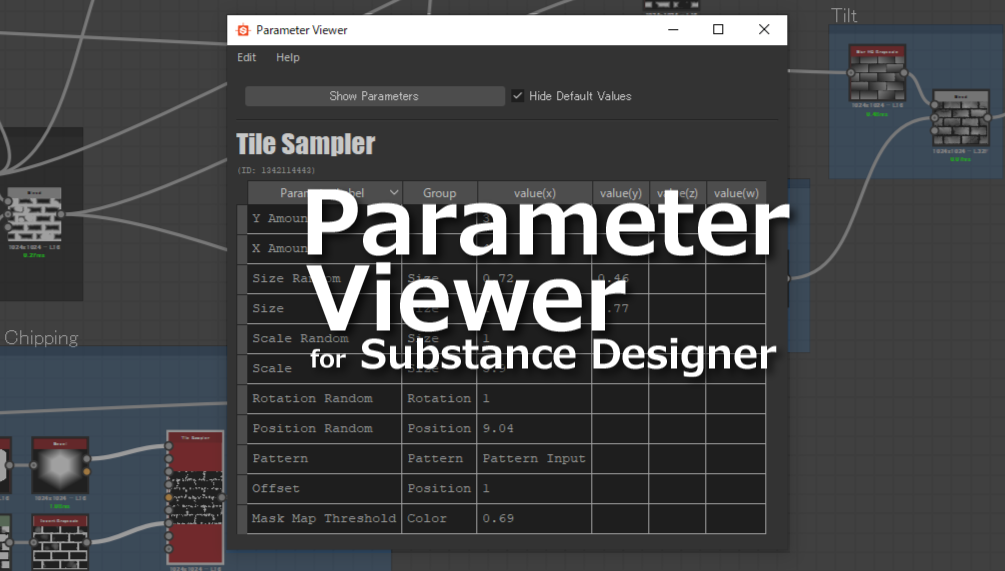Select the value(w) column header
Screen dimensions: 1005x571
736,192
